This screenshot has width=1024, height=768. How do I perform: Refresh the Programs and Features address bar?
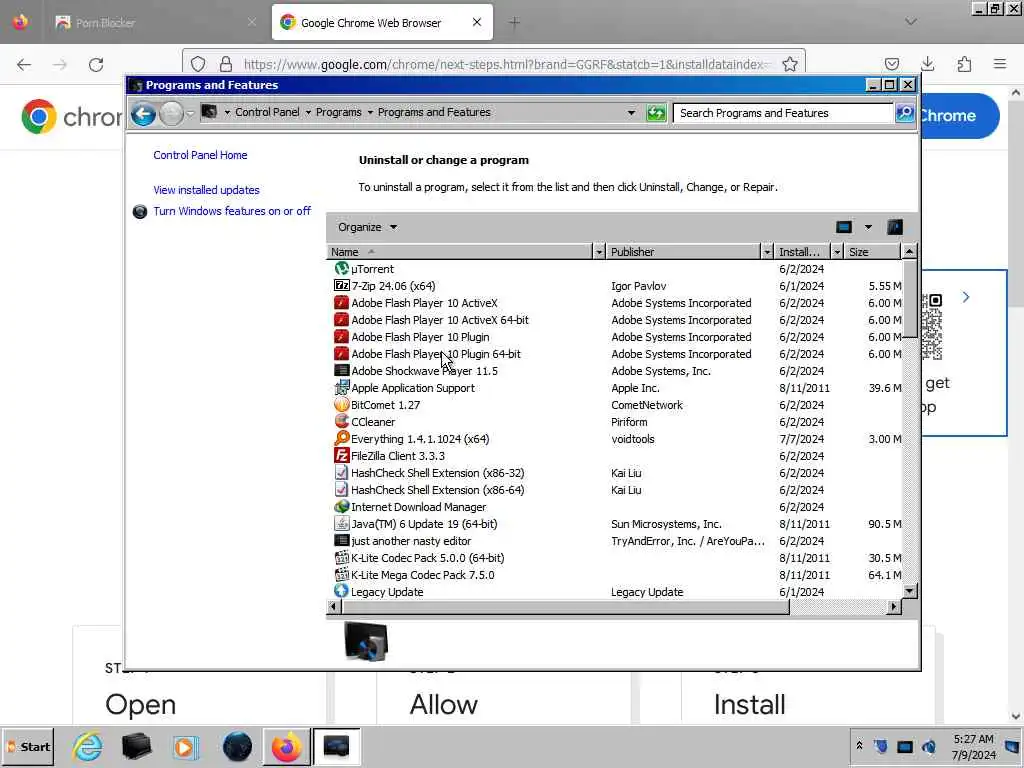656,113
